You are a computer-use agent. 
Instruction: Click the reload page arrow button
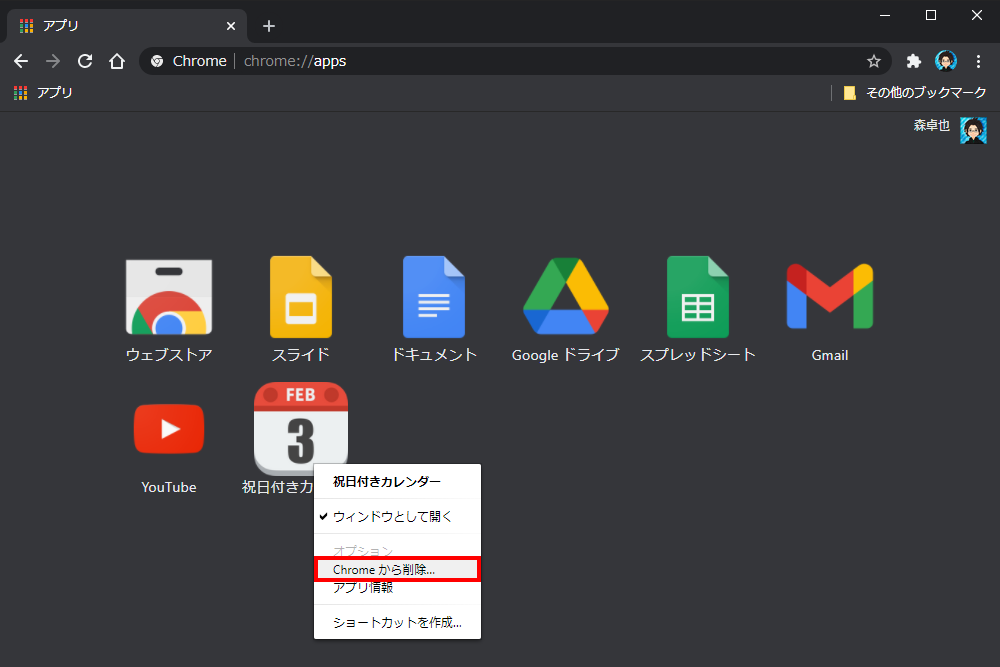coord(85,61)
